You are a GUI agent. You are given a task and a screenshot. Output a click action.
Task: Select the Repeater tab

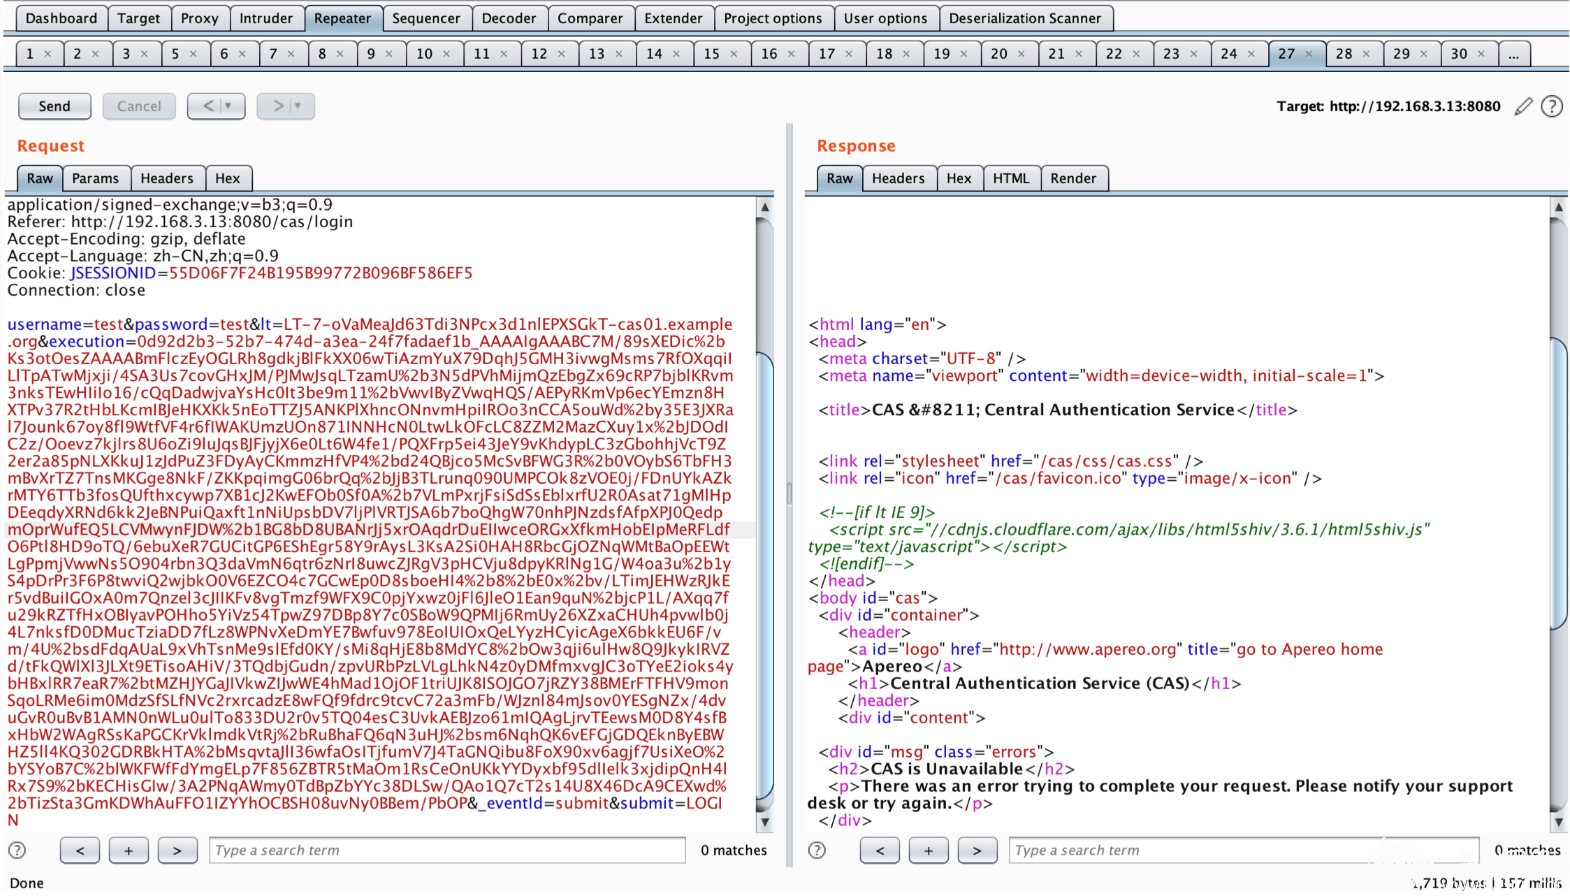click(x=342, y=18)
